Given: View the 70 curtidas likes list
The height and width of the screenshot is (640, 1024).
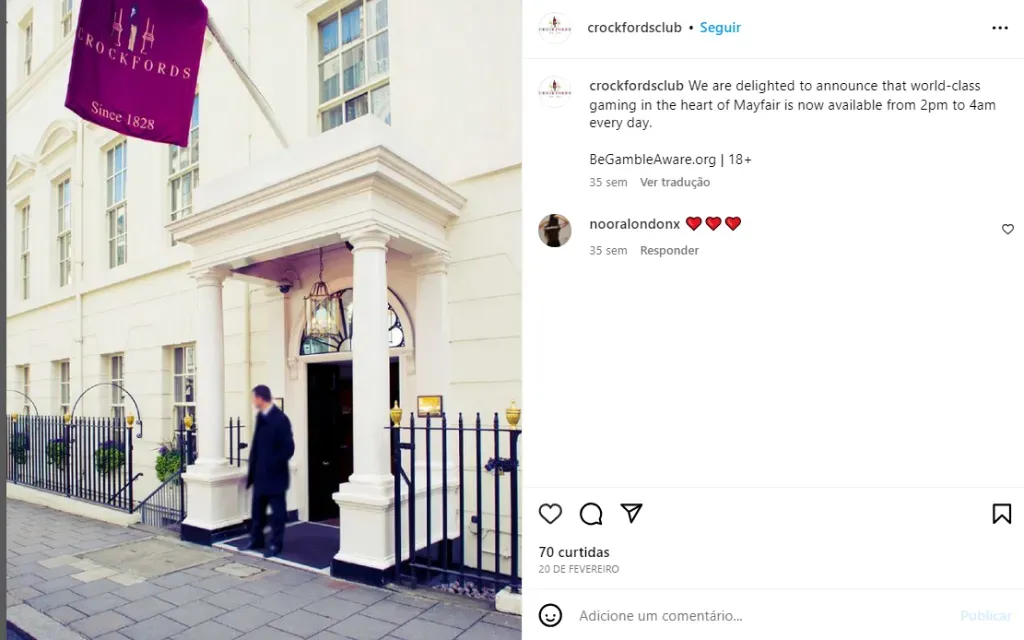Looking at the screenshot, I should 574,552.
